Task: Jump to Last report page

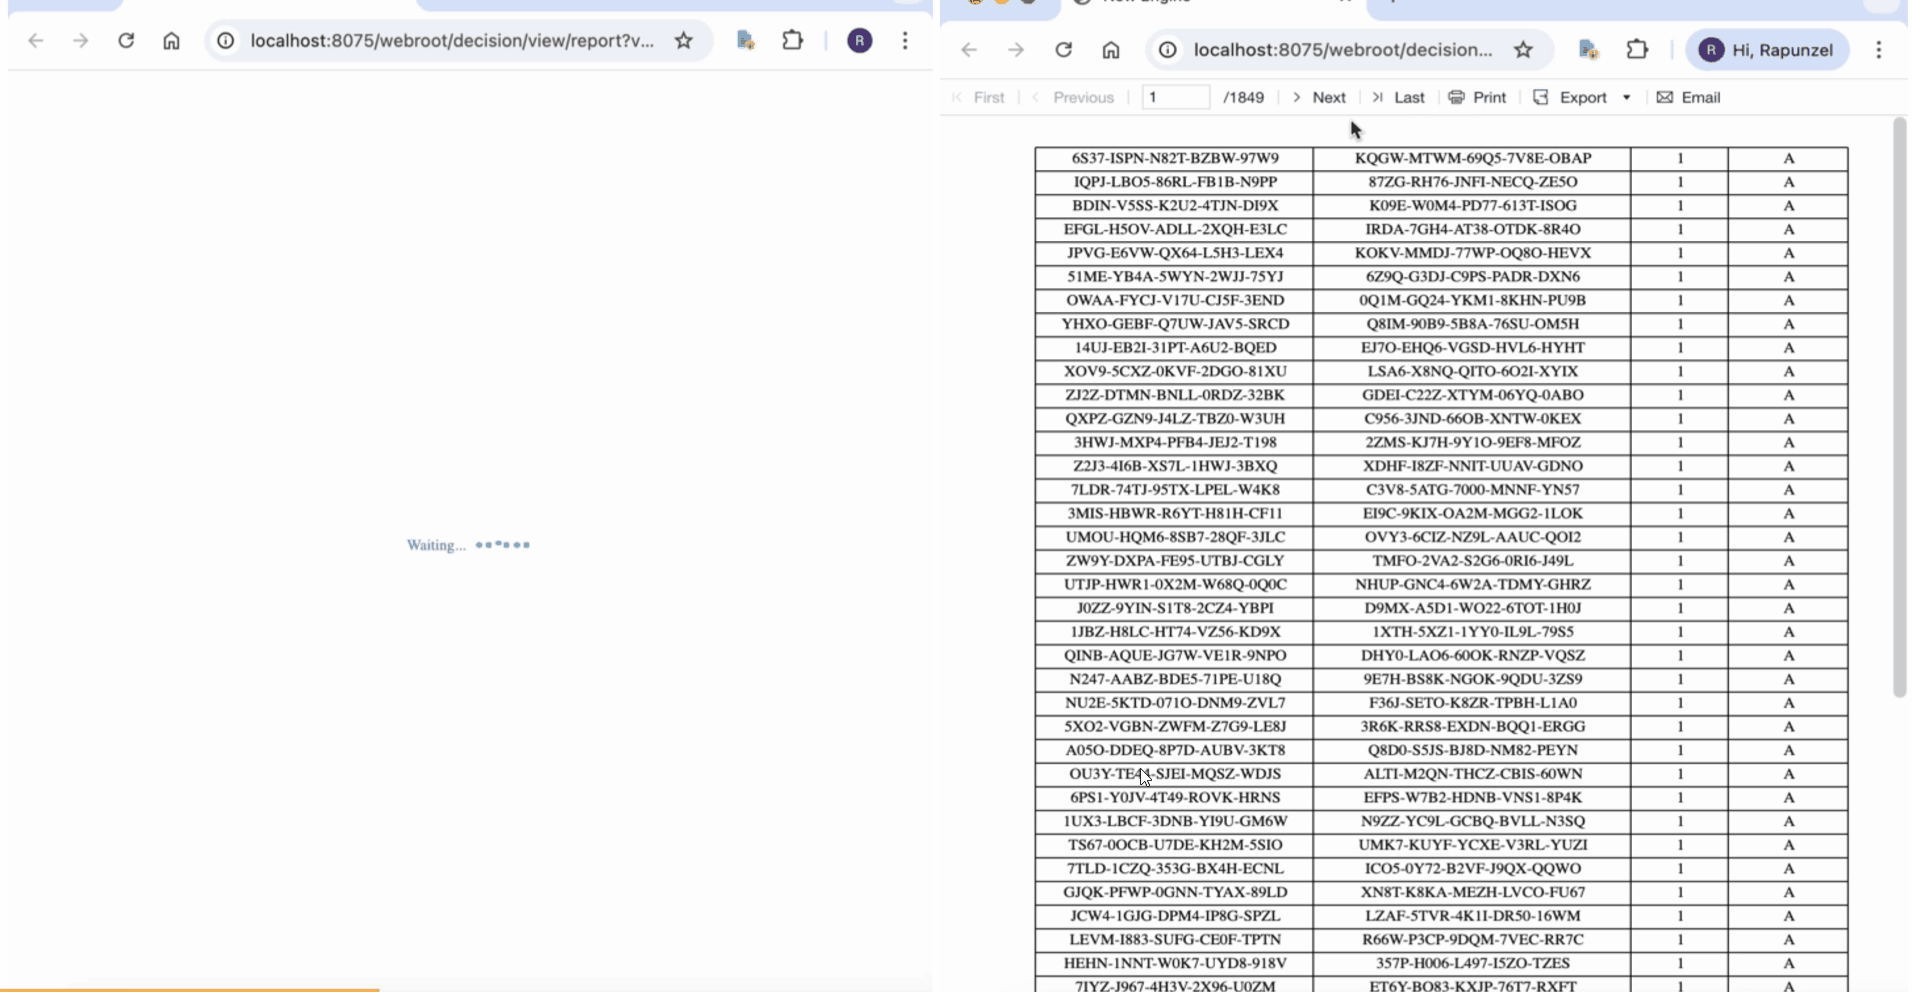Action: (x=1398, y=97)
